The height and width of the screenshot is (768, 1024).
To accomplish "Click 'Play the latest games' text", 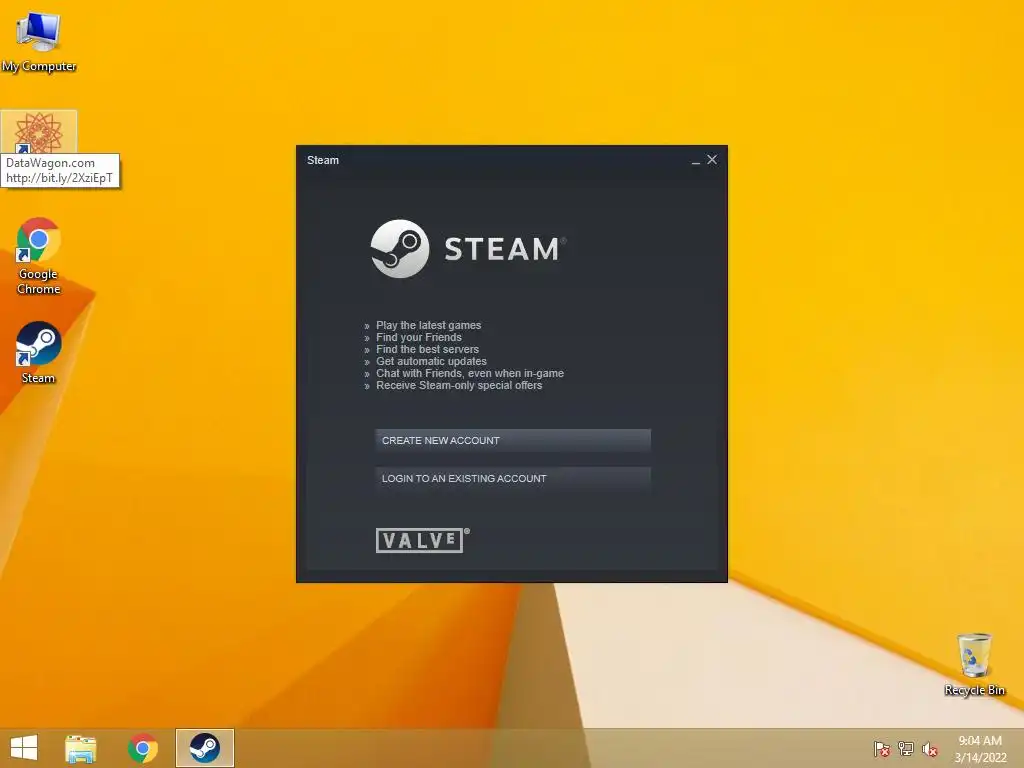I will [428, 325].
